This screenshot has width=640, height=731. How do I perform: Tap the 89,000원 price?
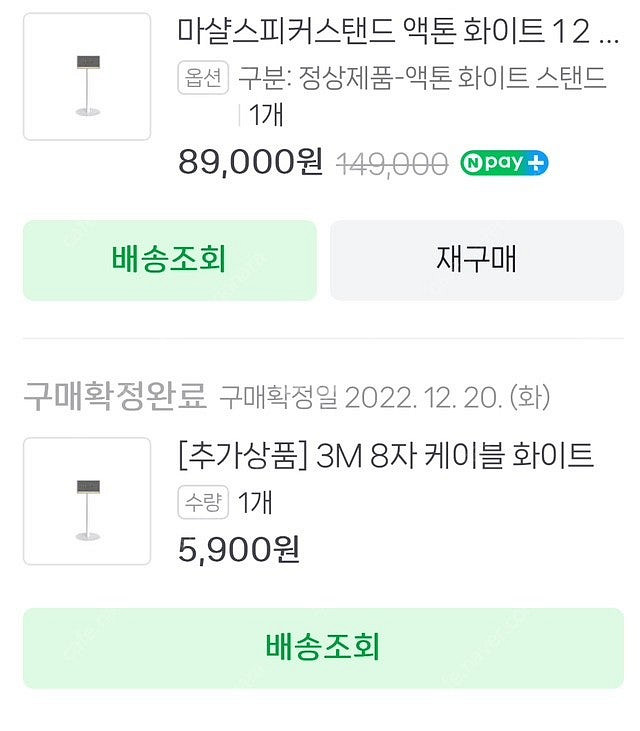pos(250,162)
